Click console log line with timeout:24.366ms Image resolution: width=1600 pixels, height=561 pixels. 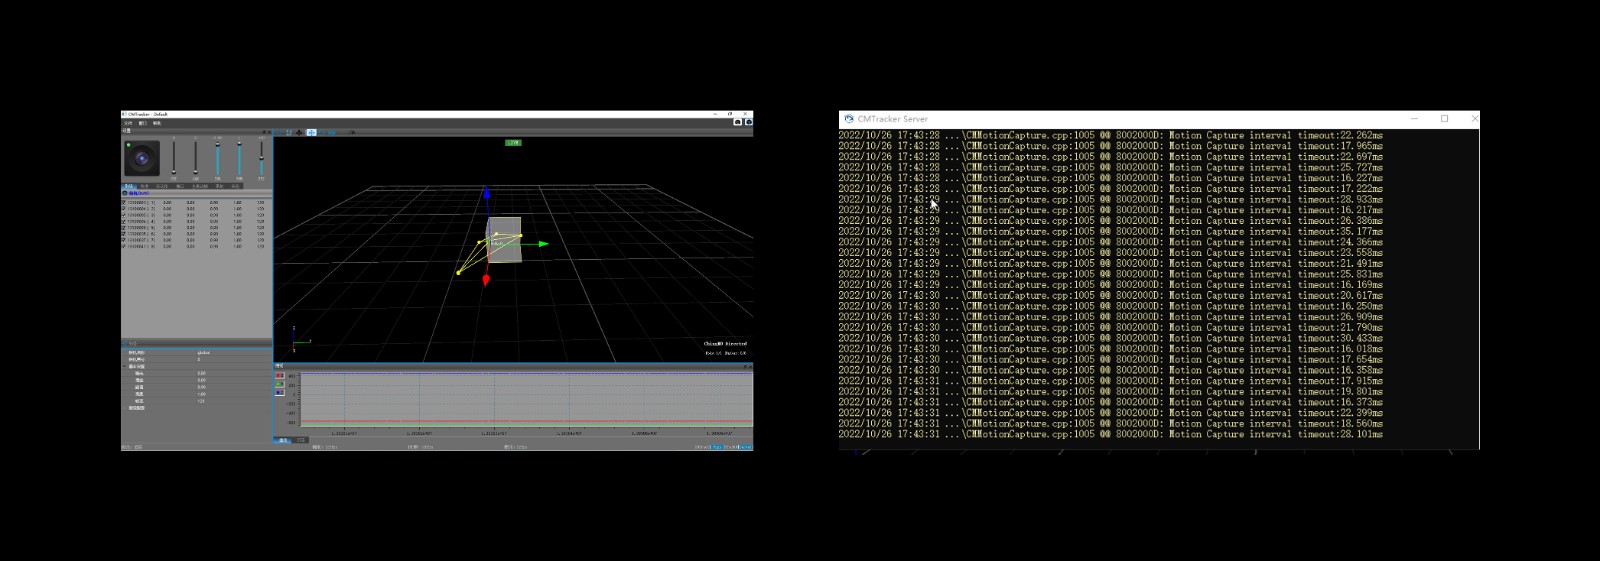click(x=1111, y=242)
